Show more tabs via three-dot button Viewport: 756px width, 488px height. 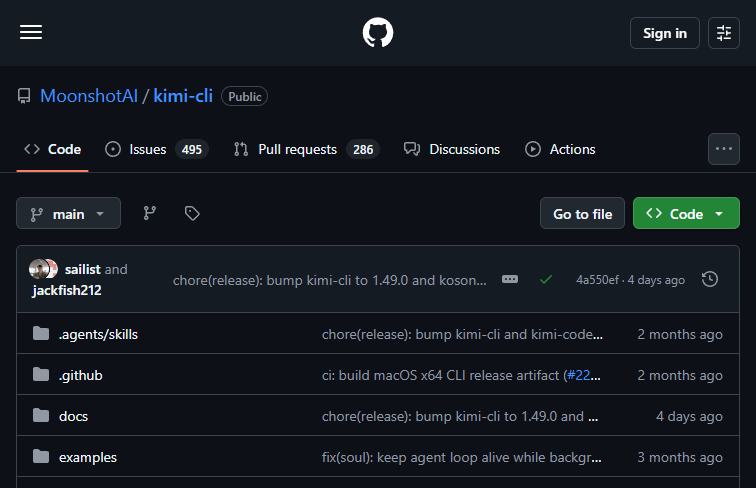[x=723, y=149]
